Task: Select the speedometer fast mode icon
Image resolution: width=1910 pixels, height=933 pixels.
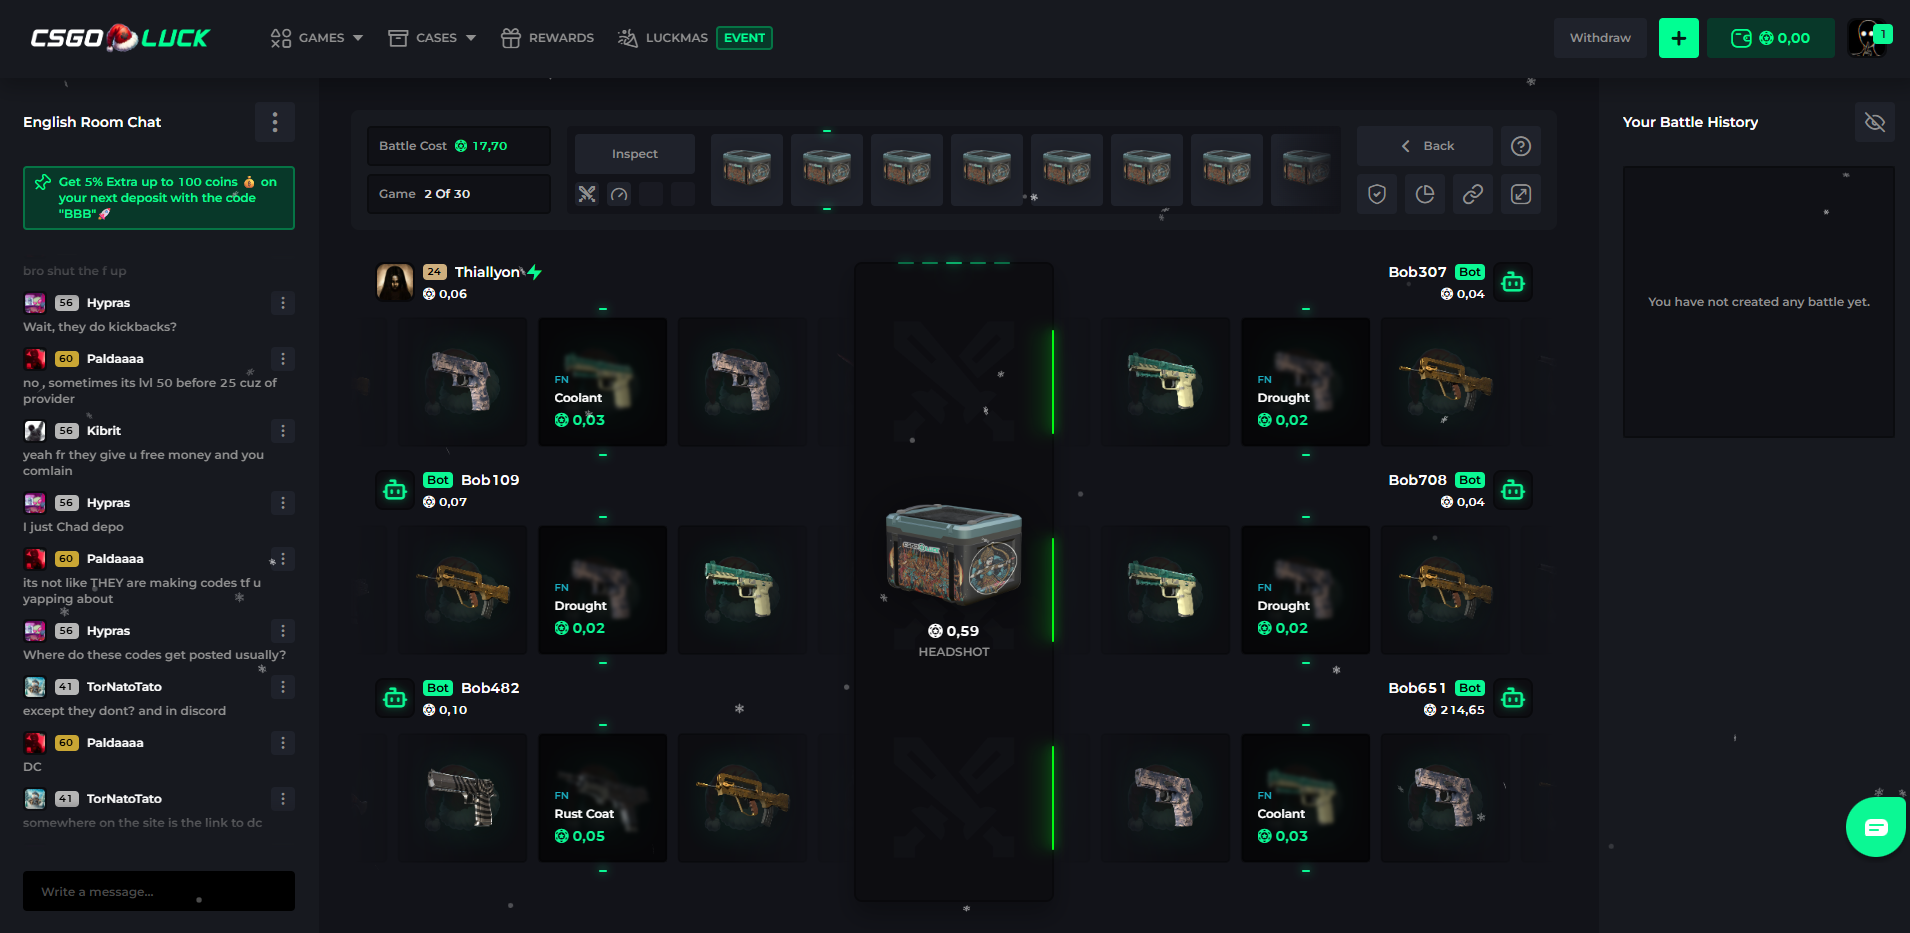Action: coord(619,195)
